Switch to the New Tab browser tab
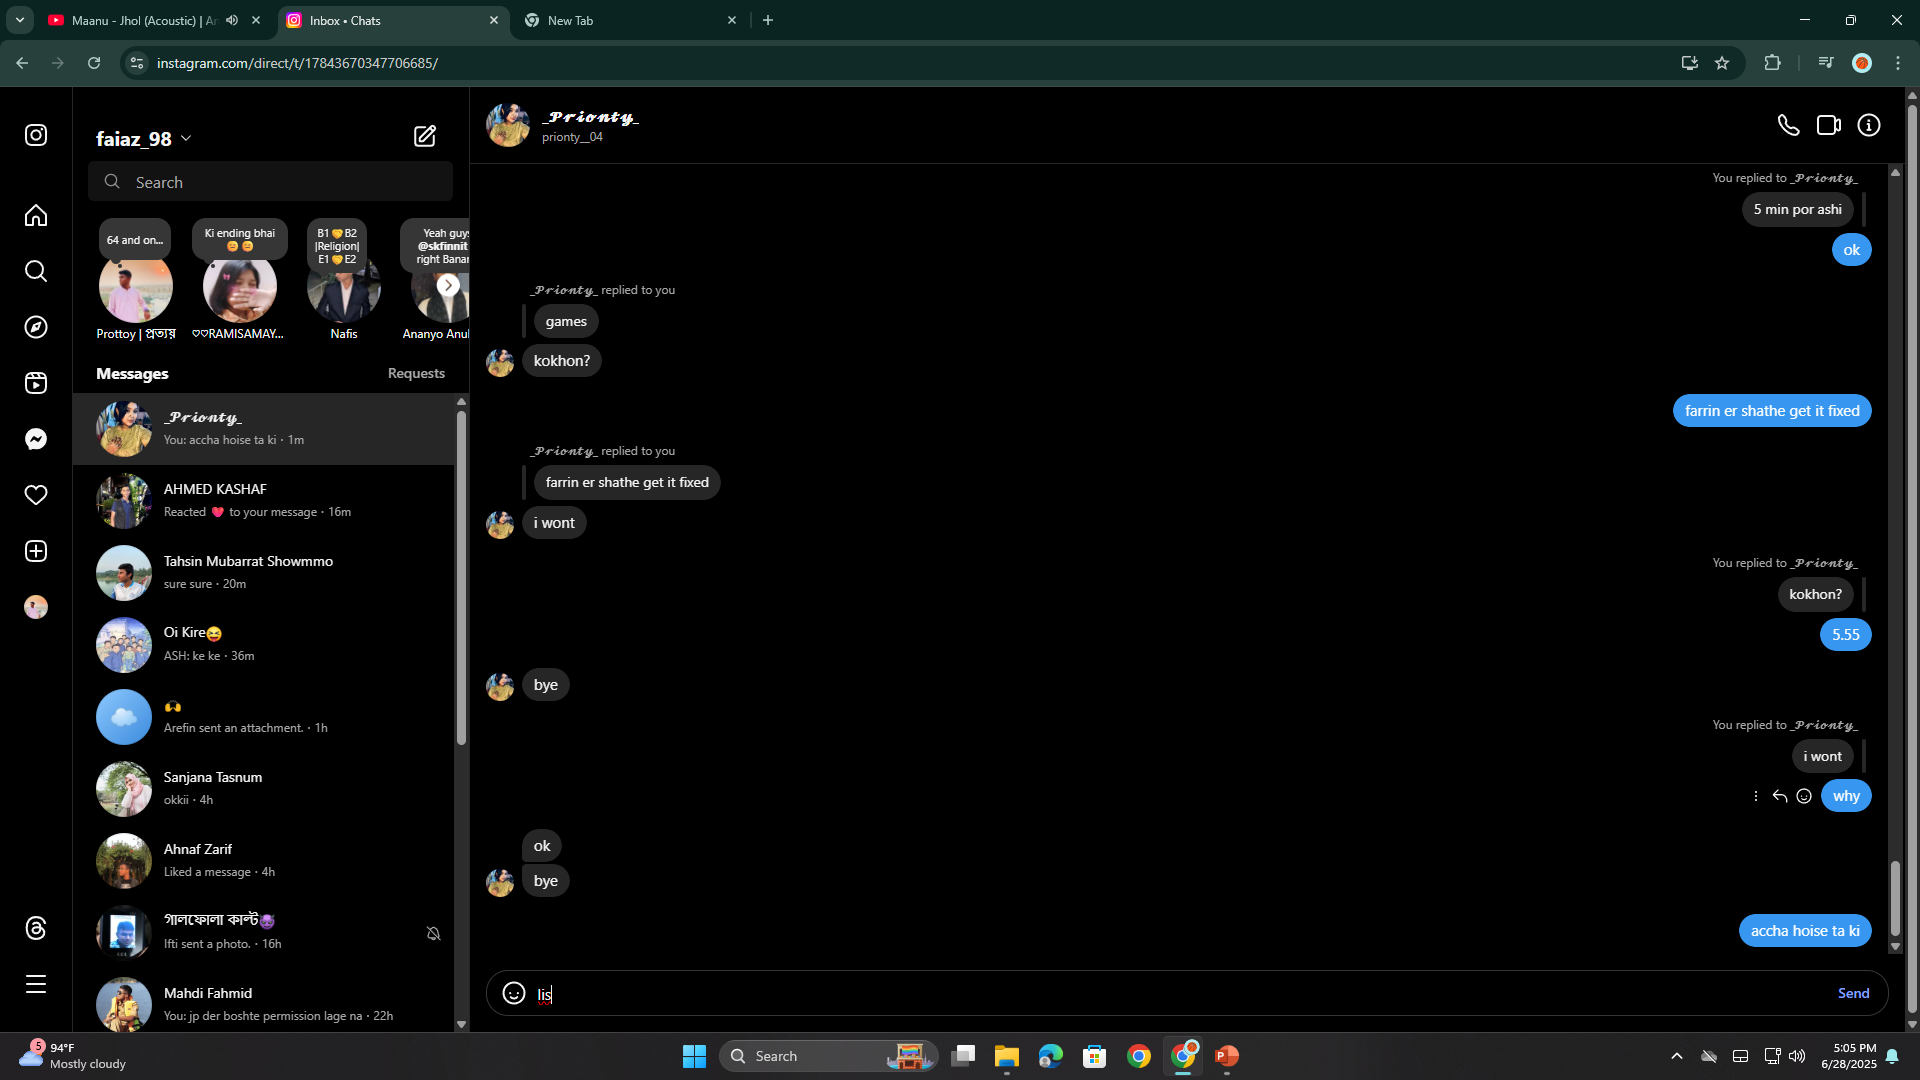 [x=630, y=20]
